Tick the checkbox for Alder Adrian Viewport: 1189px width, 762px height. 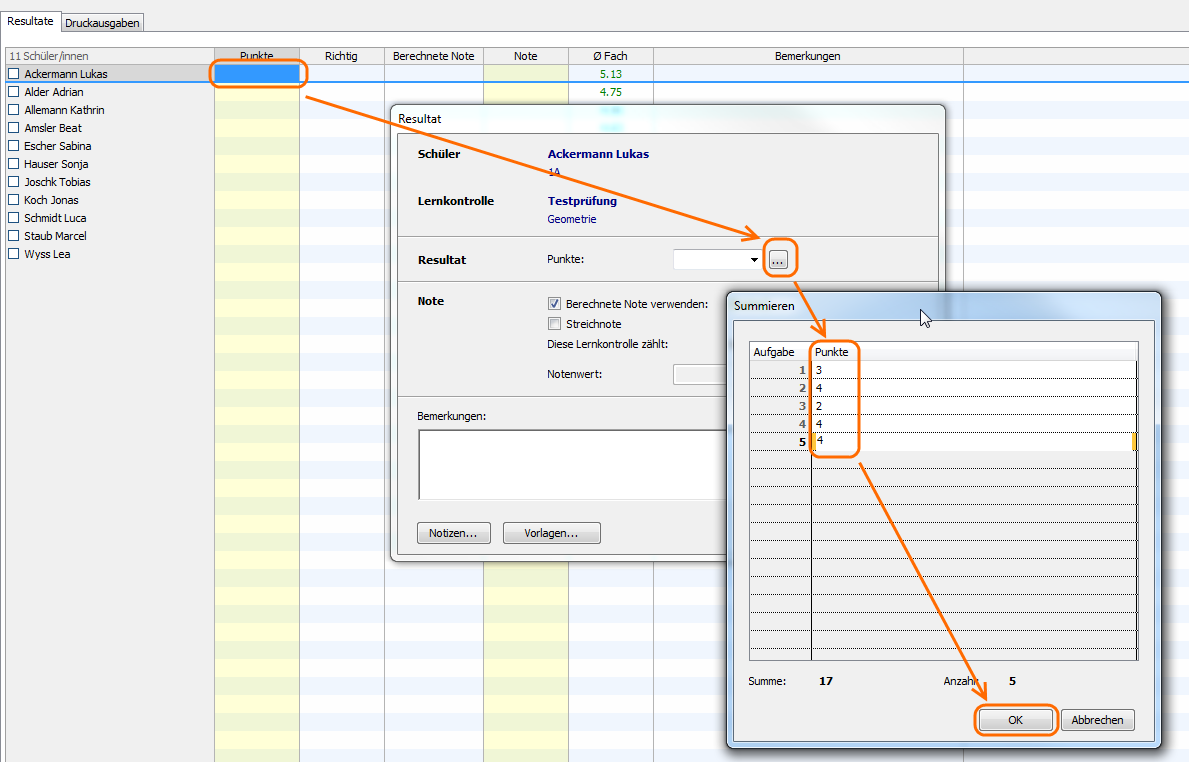[14, 92]
